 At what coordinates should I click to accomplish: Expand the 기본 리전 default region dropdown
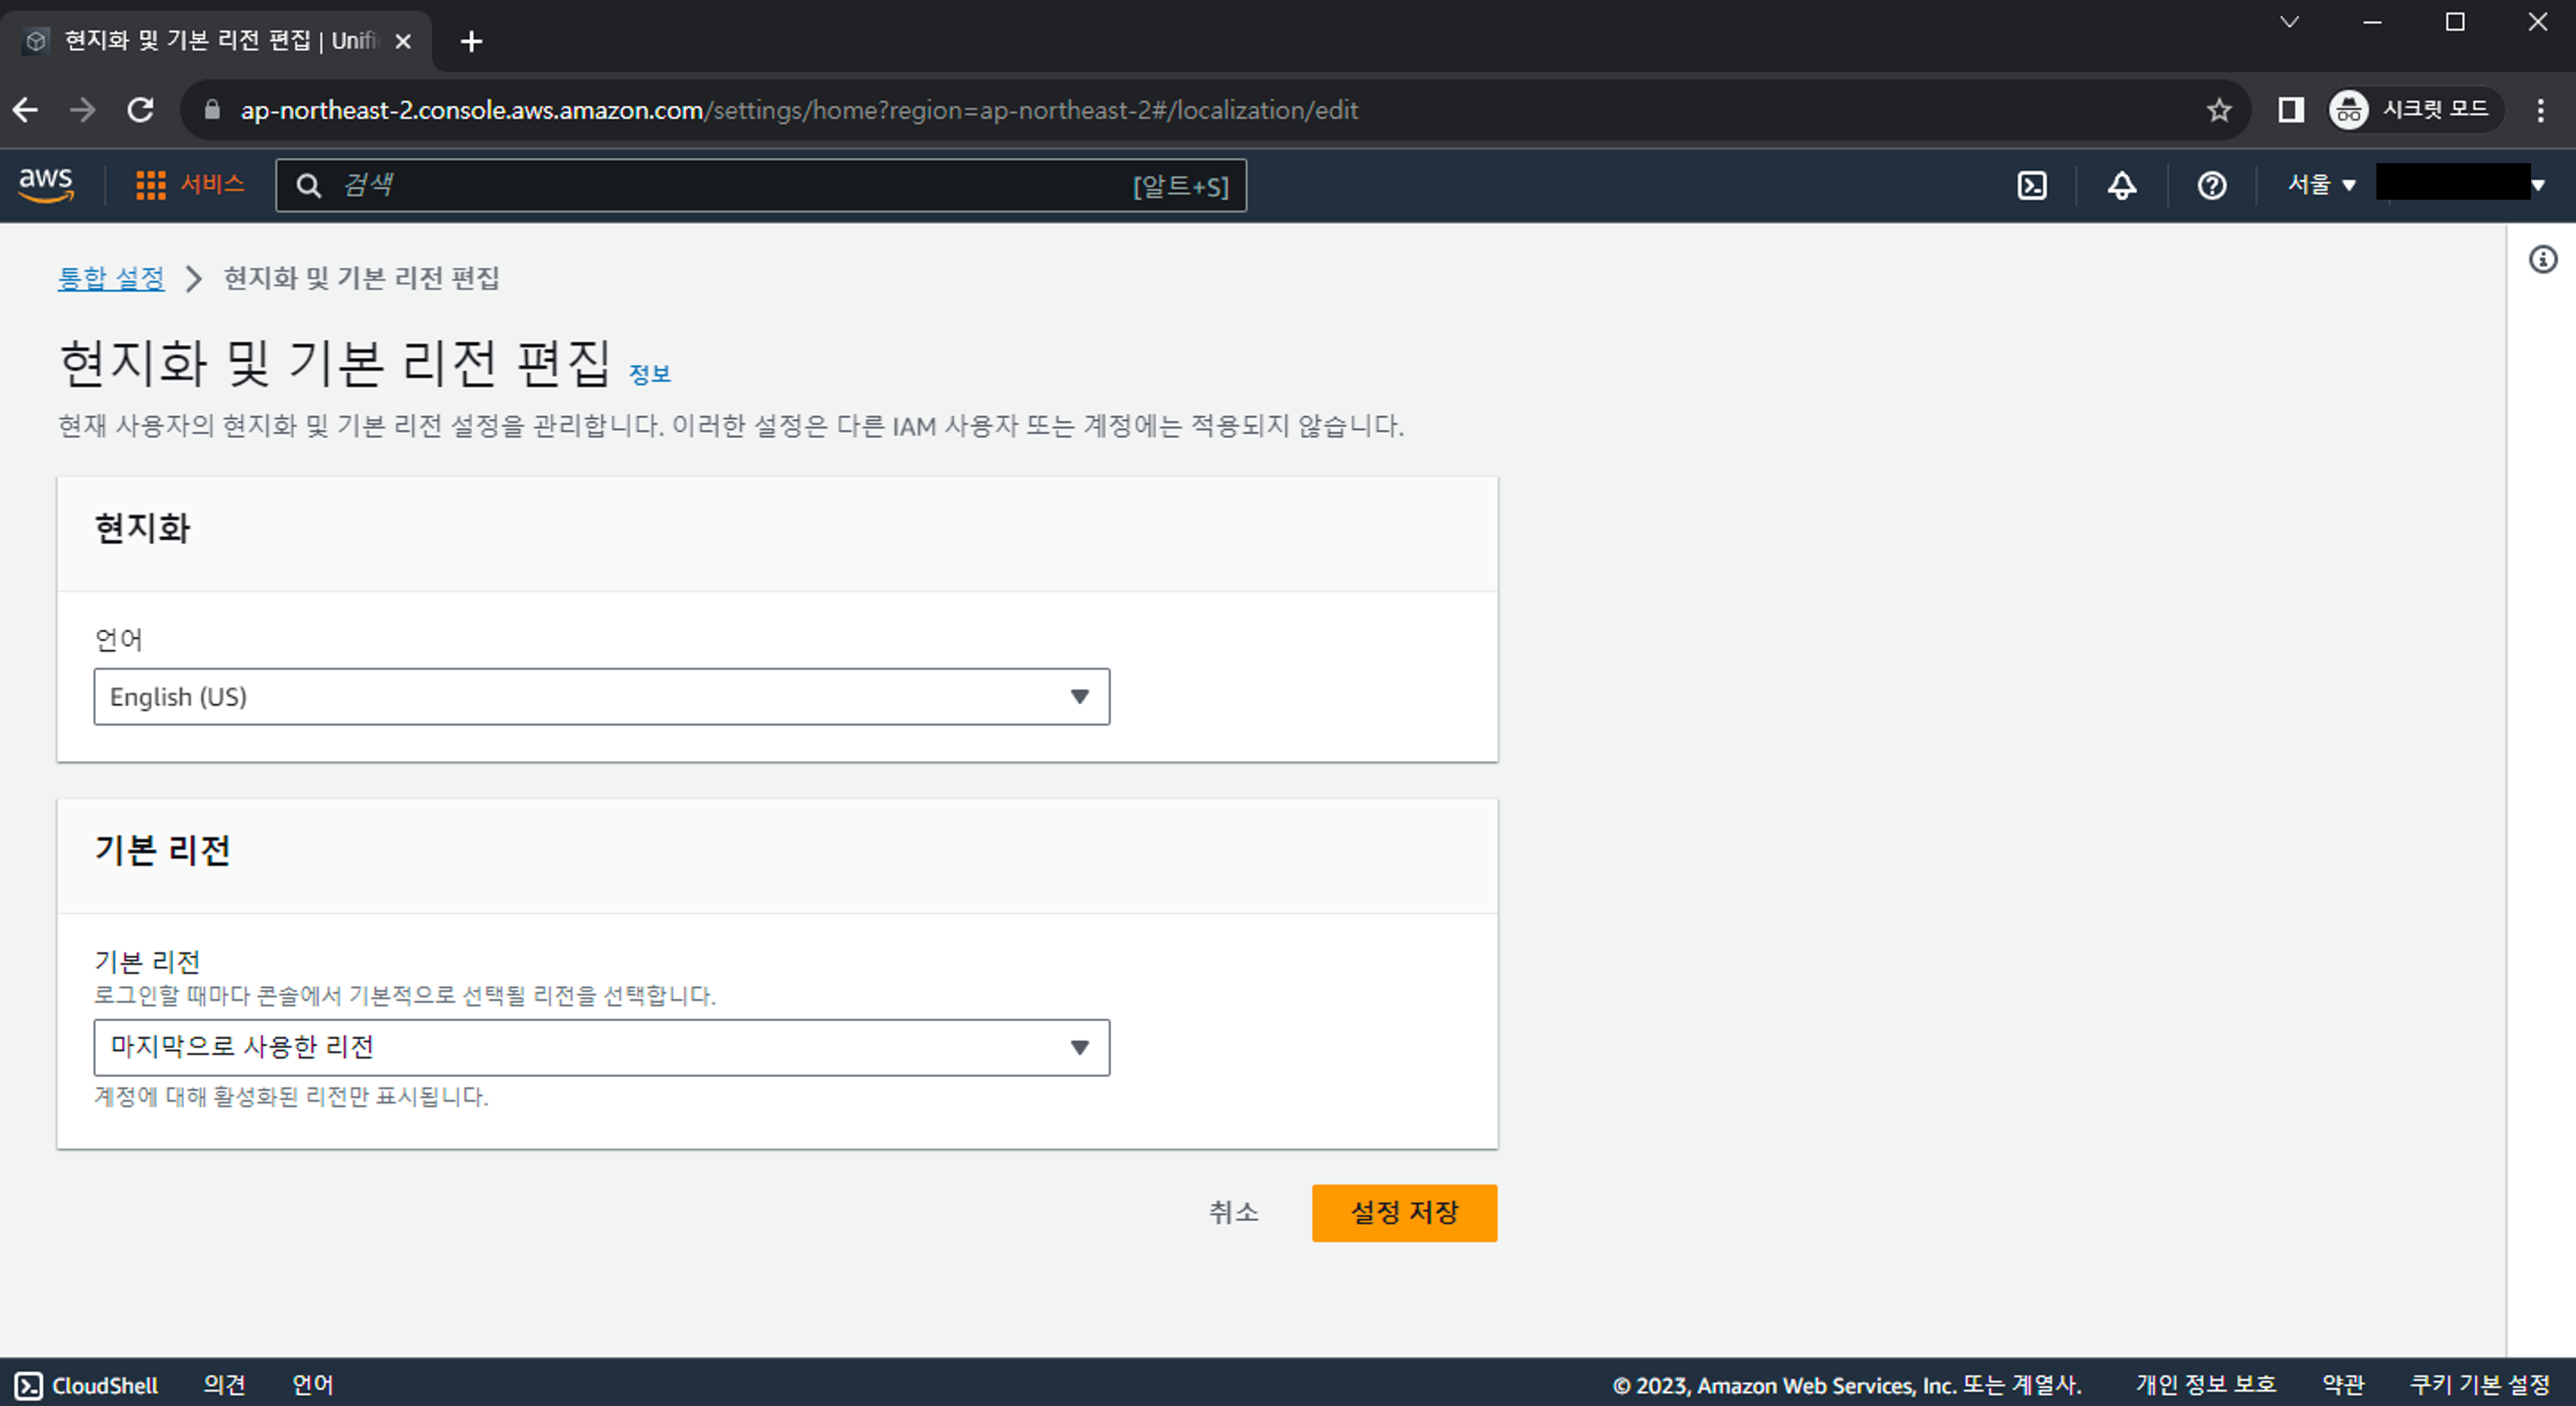click(601, 1047)
